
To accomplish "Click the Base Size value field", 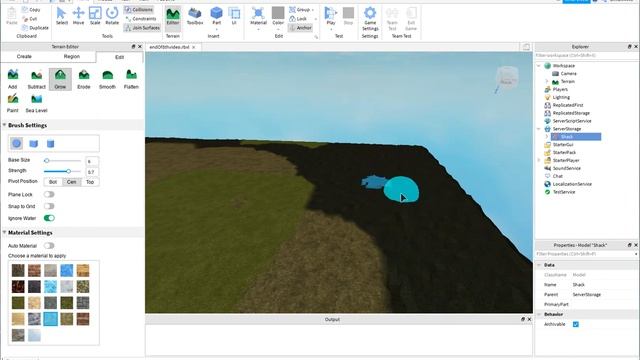I will [x=92, y=161].
